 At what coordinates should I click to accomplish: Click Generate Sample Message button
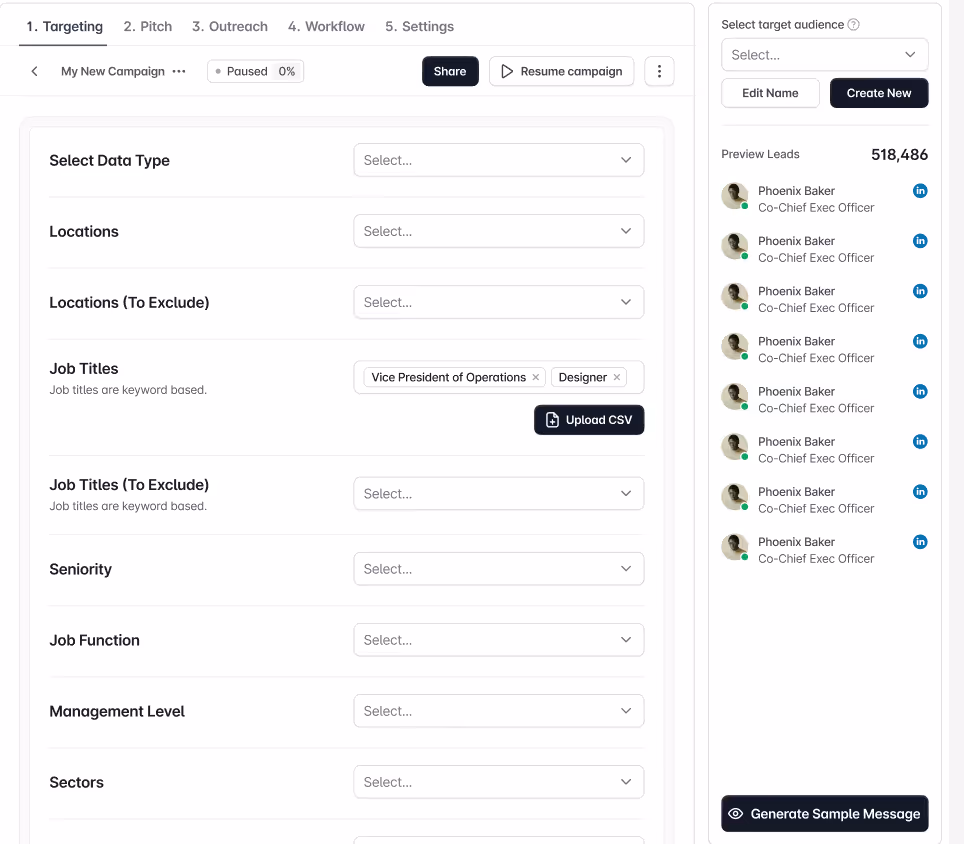pyautogui.click(x=824, y=814)
